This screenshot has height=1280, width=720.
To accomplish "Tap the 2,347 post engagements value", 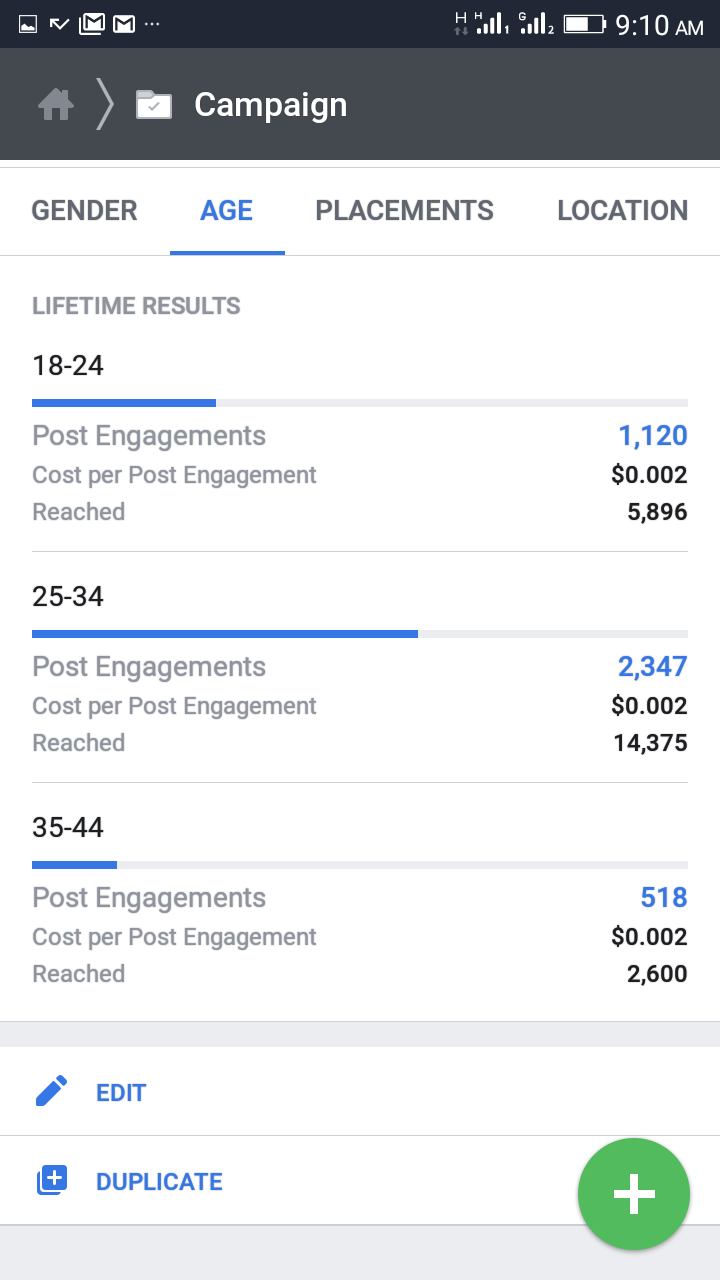I will pos(653,666).
